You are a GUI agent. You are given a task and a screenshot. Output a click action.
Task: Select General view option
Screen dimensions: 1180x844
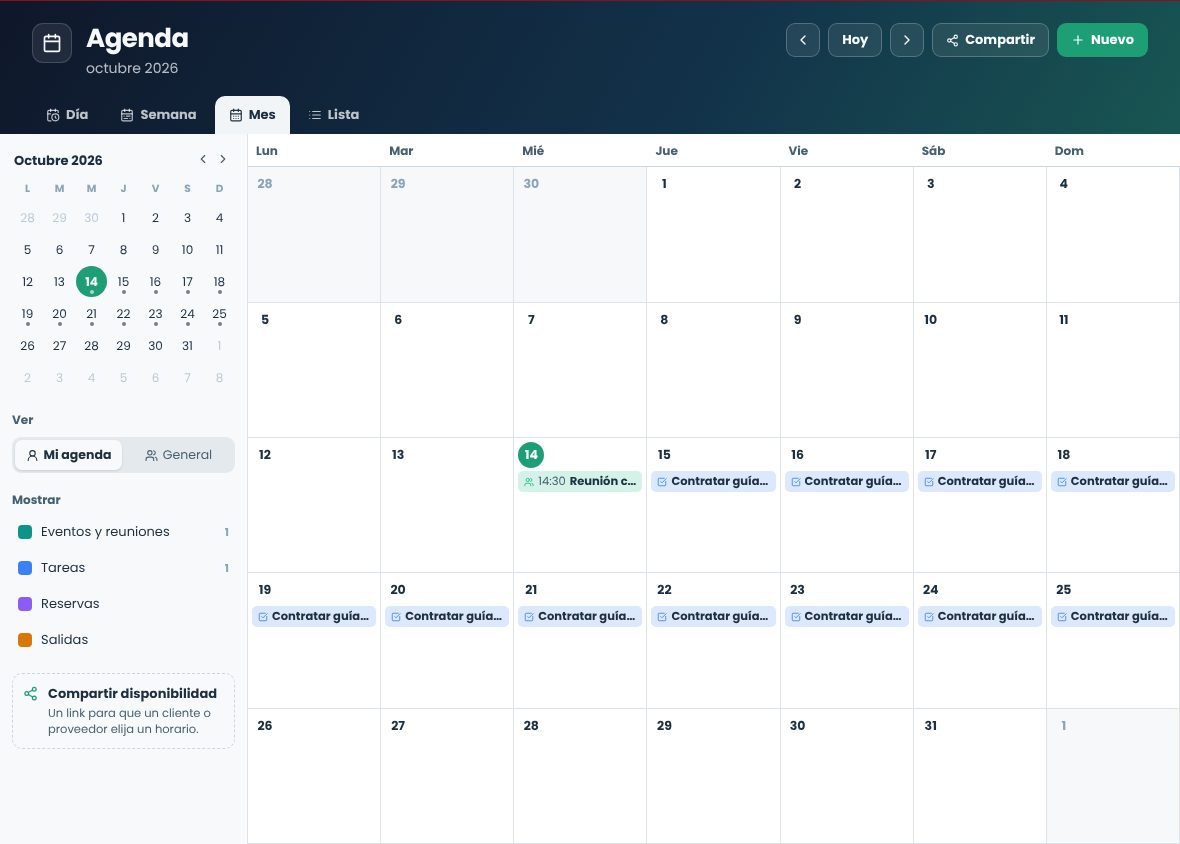click(178, 455)
